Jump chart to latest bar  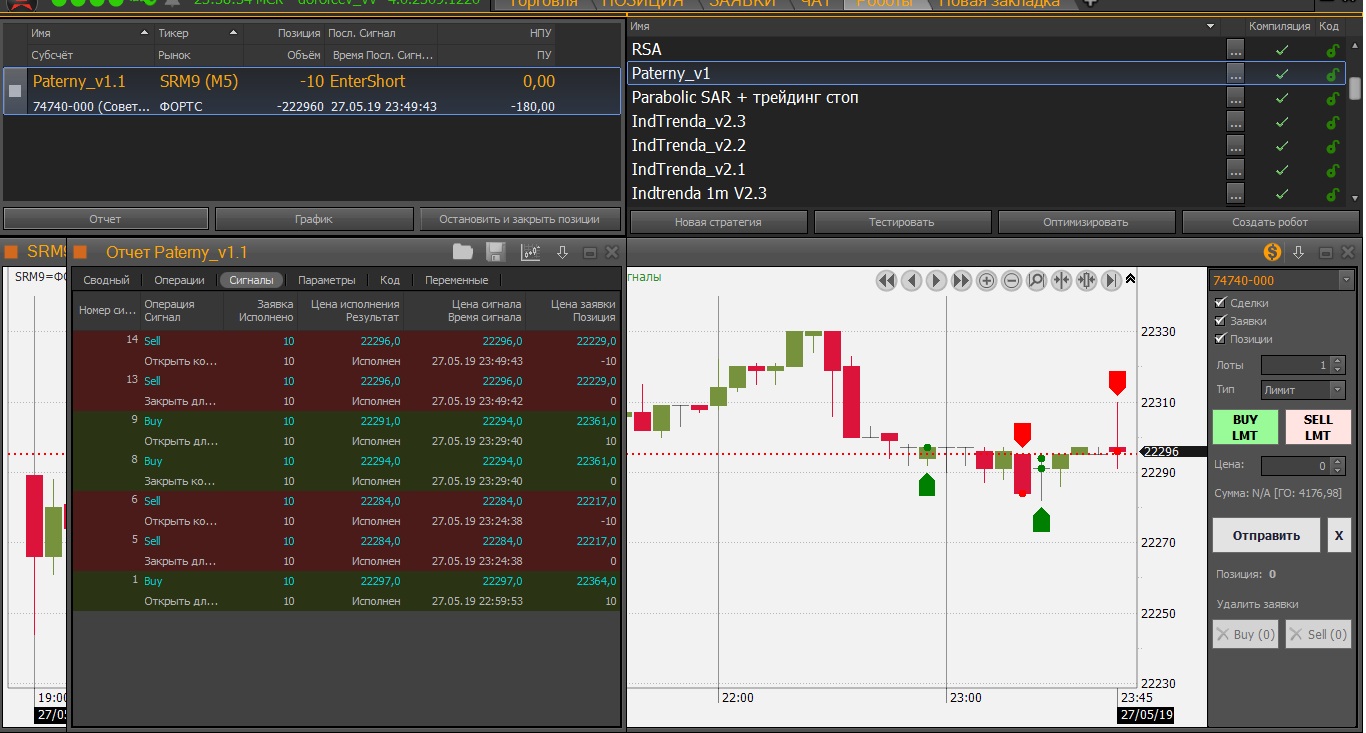pyautogui.click(x=1111, y=281)
